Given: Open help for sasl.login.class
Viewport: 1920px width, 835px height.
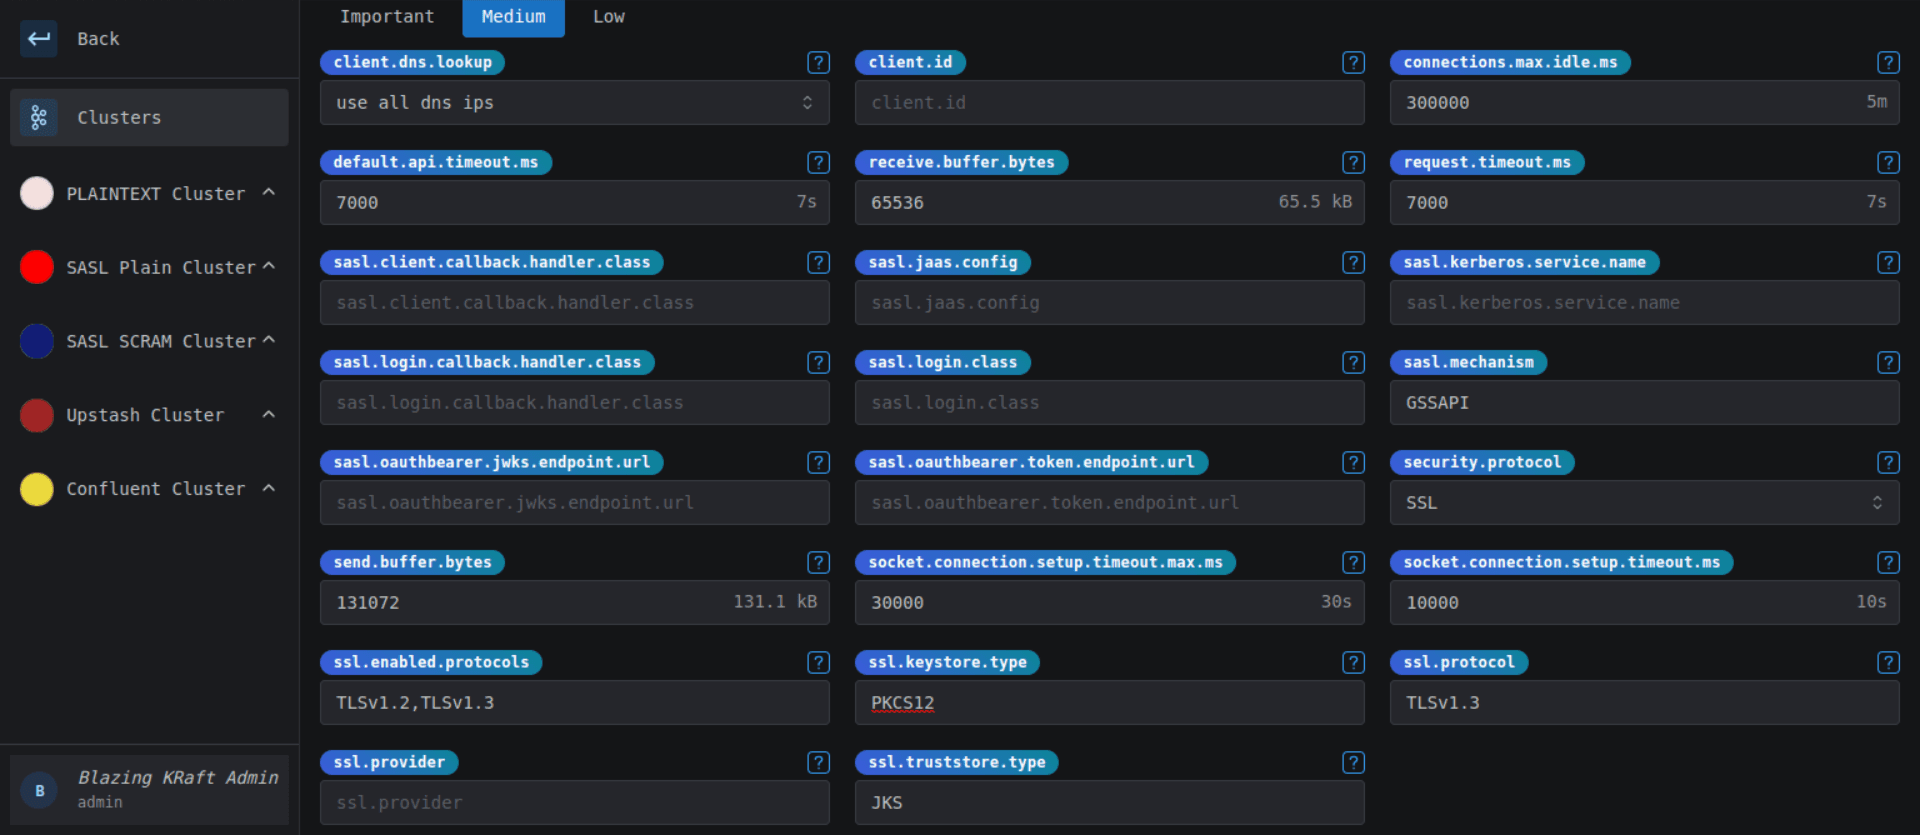Looking at the screenshot, I should coord(1353,362).
